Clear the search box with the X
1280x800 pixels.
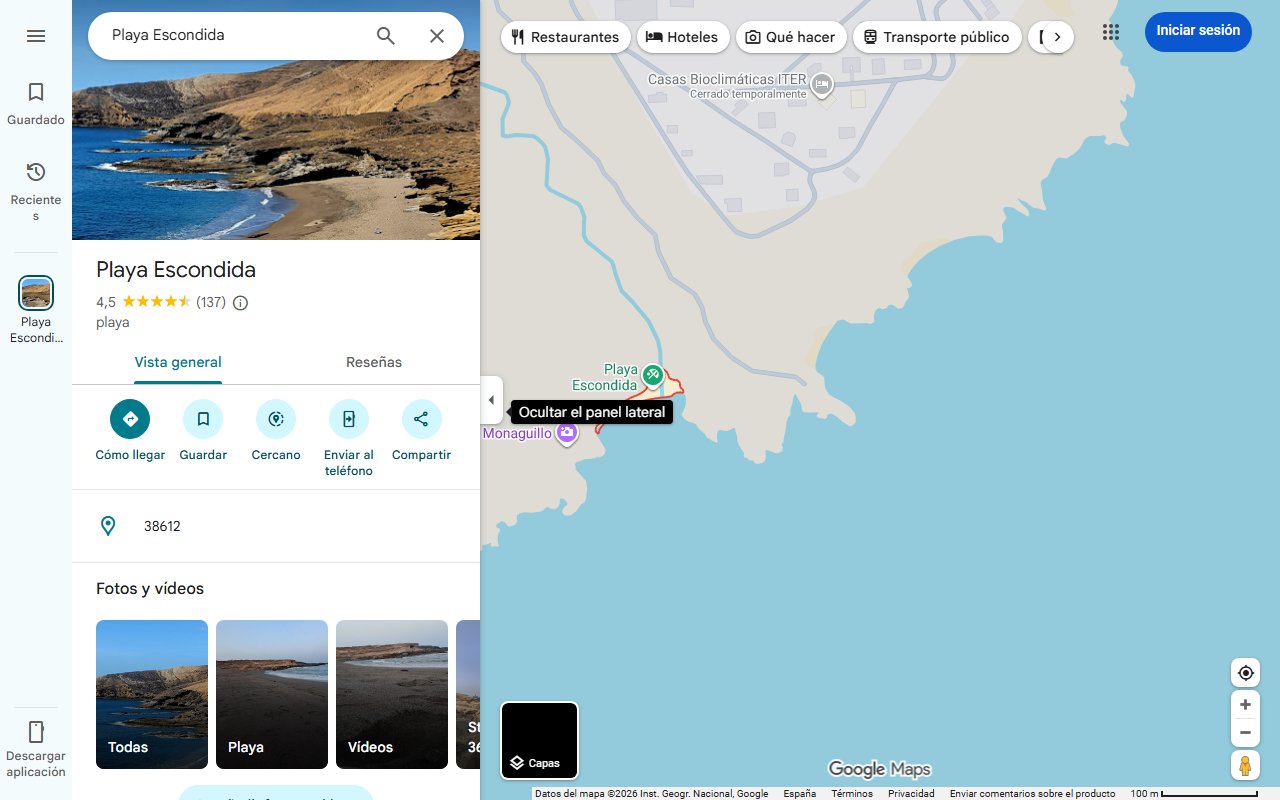pyautogui.click(x=437, y=35)
